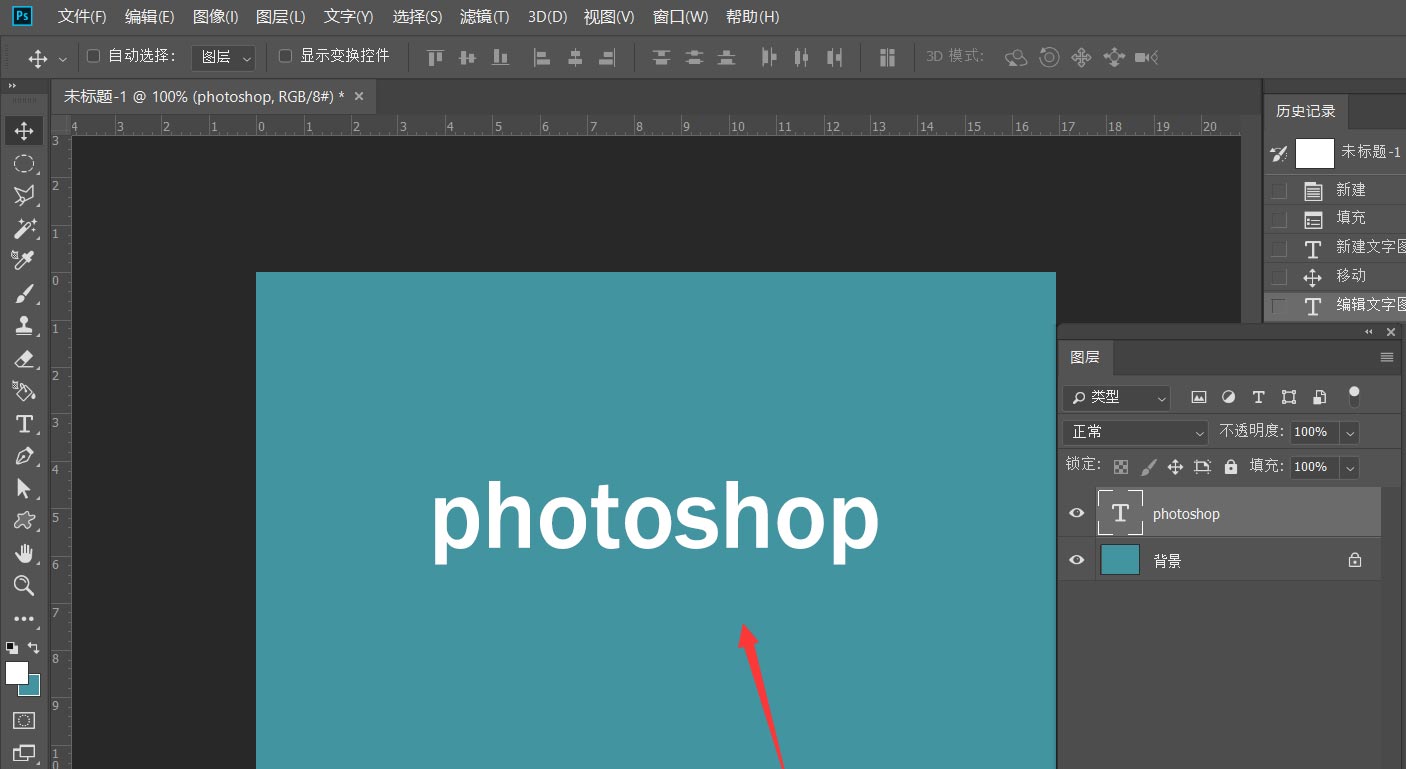Toggle layer filtering switch on or off
Screen dimensions: 1406x769
point(1354,396)
